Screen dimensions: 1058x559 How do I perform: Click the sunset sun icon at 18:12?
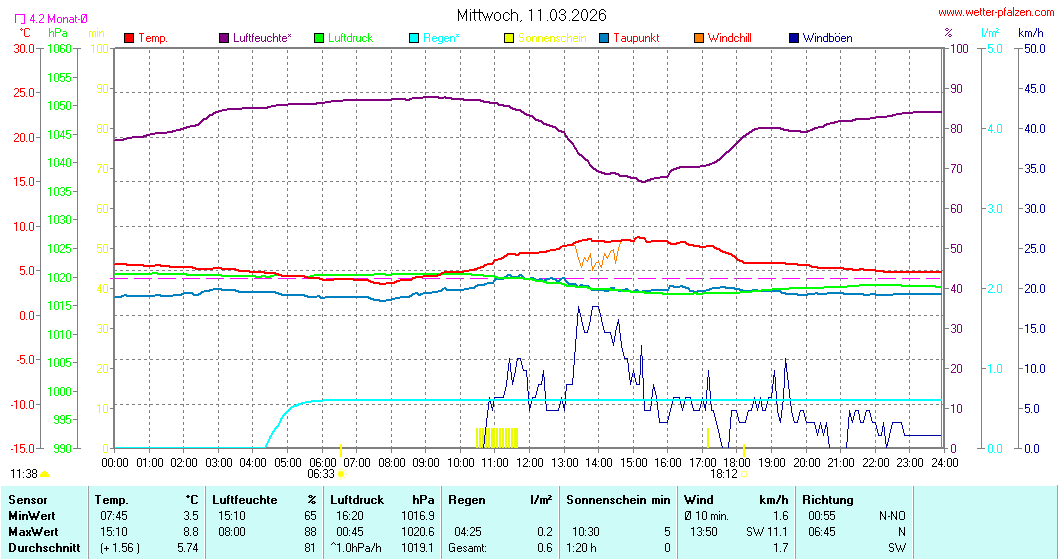(x=744, y=475)
